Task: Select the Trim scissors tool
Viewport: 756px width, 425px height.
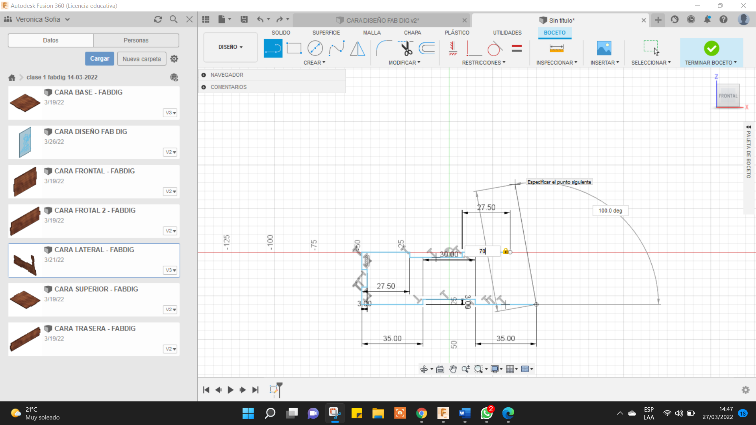Action: 406,49
